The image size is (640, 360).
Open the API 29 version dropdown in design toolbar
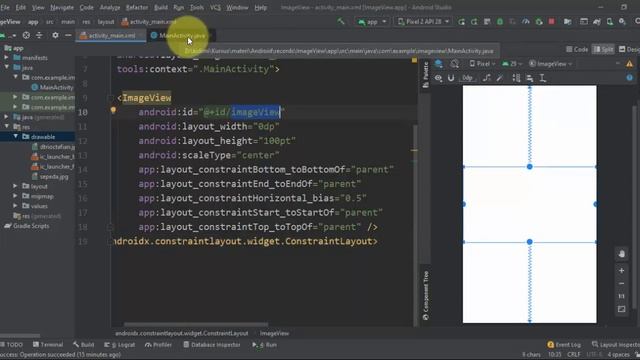click(512, 64)
